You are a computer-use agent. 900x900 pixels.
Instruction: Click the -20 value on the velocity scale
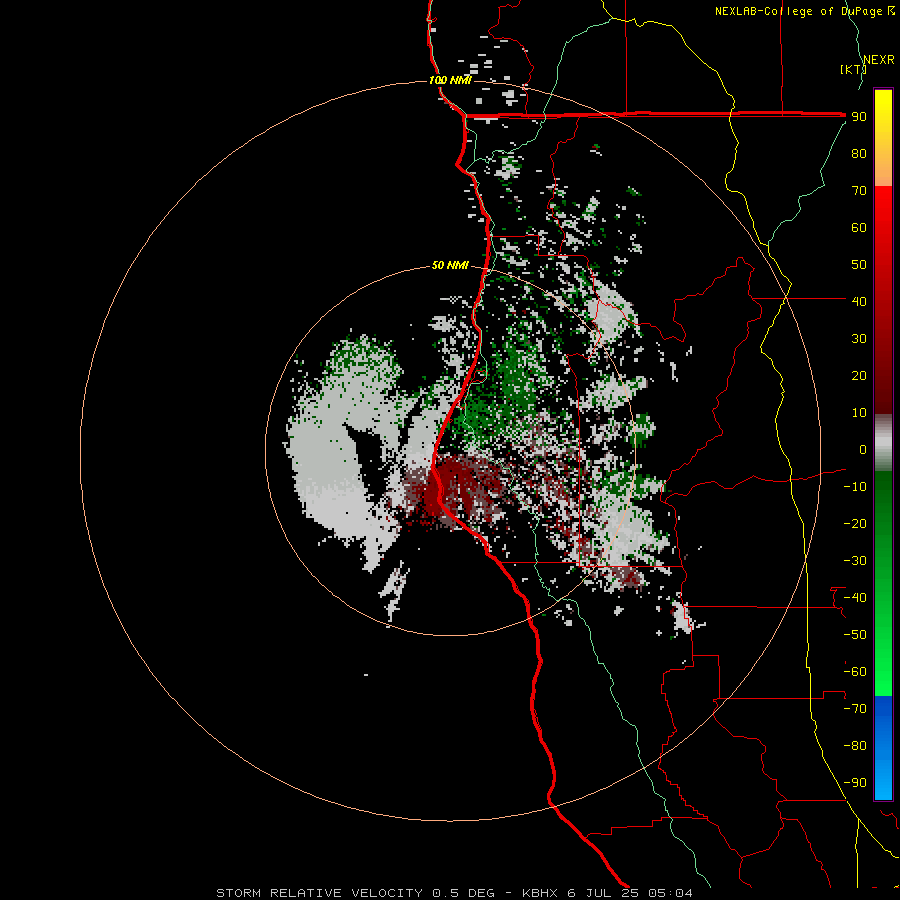(x=855, y=523)
